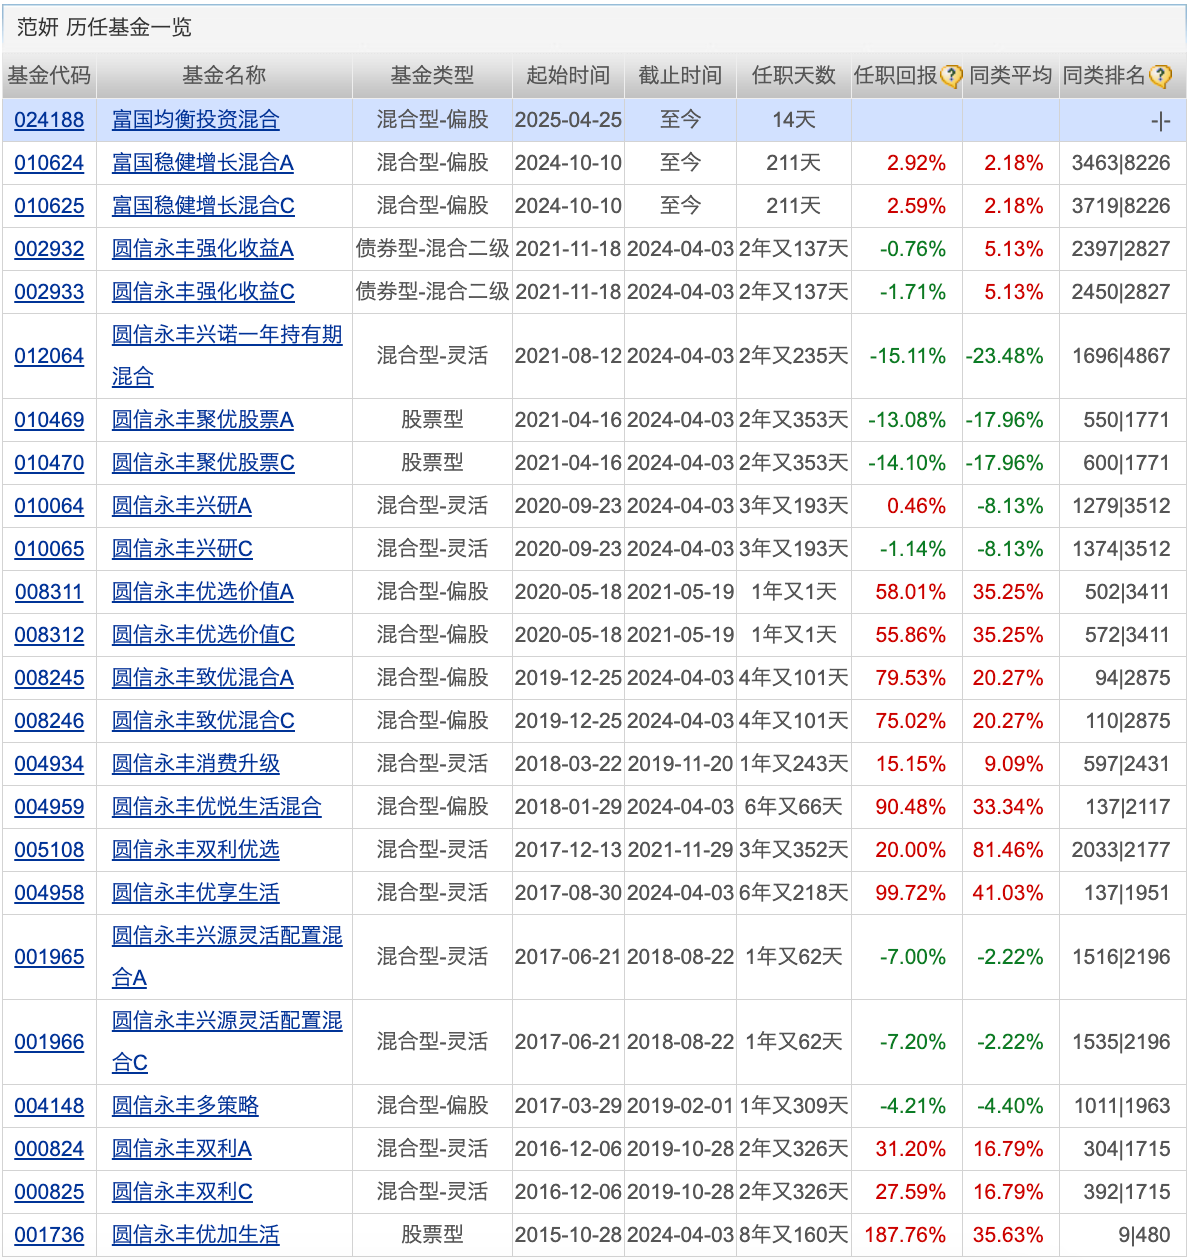Select the 圆信永丰双利优选 fund link
1188x1260 pixels.
[195, 850]
